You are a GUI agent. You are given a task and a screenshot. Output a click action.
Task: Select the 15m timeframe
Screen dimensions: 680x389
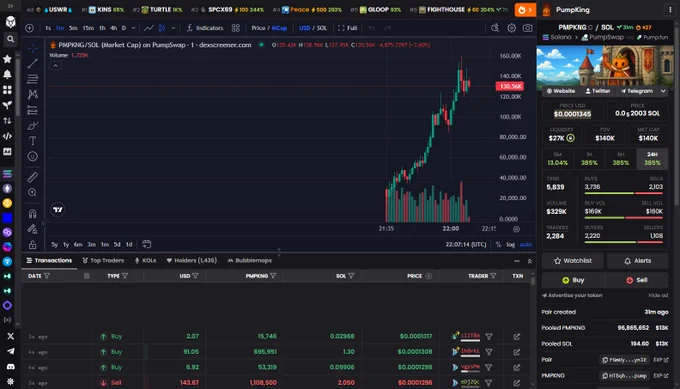(88, 28)
